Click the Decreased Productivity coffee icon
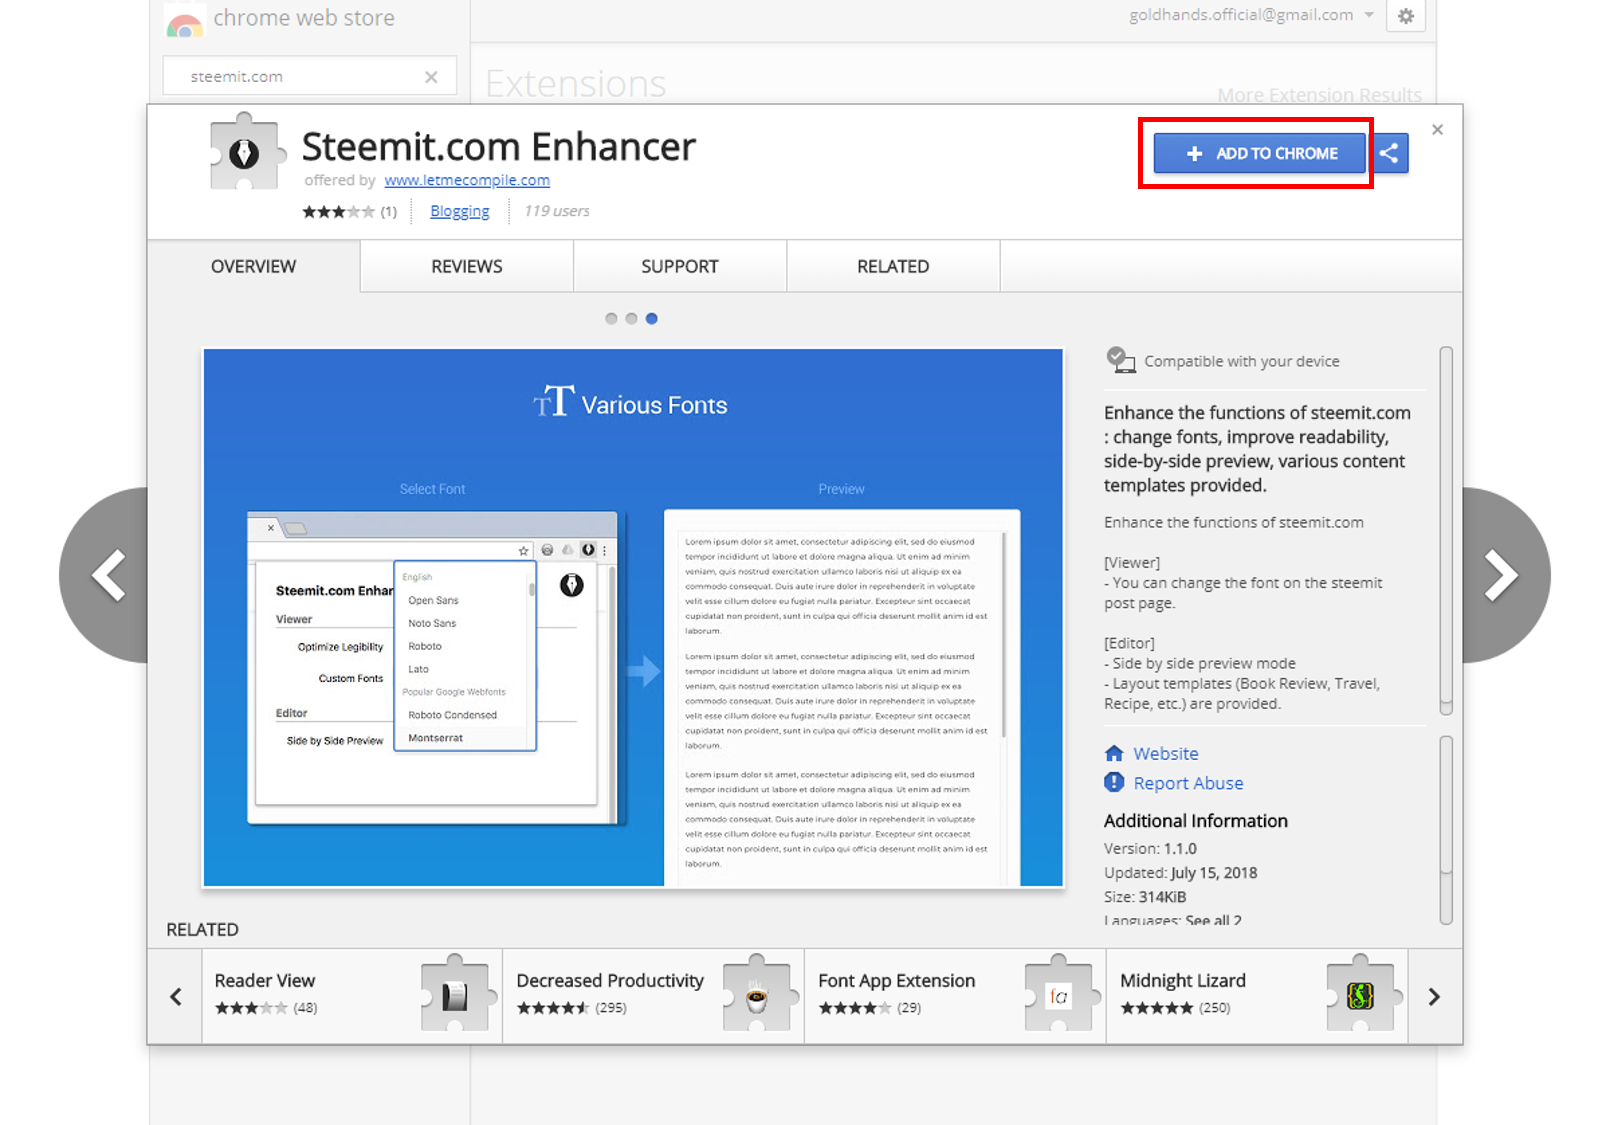The width and height of the screenshot is (1606, 1125). point(758,994)
